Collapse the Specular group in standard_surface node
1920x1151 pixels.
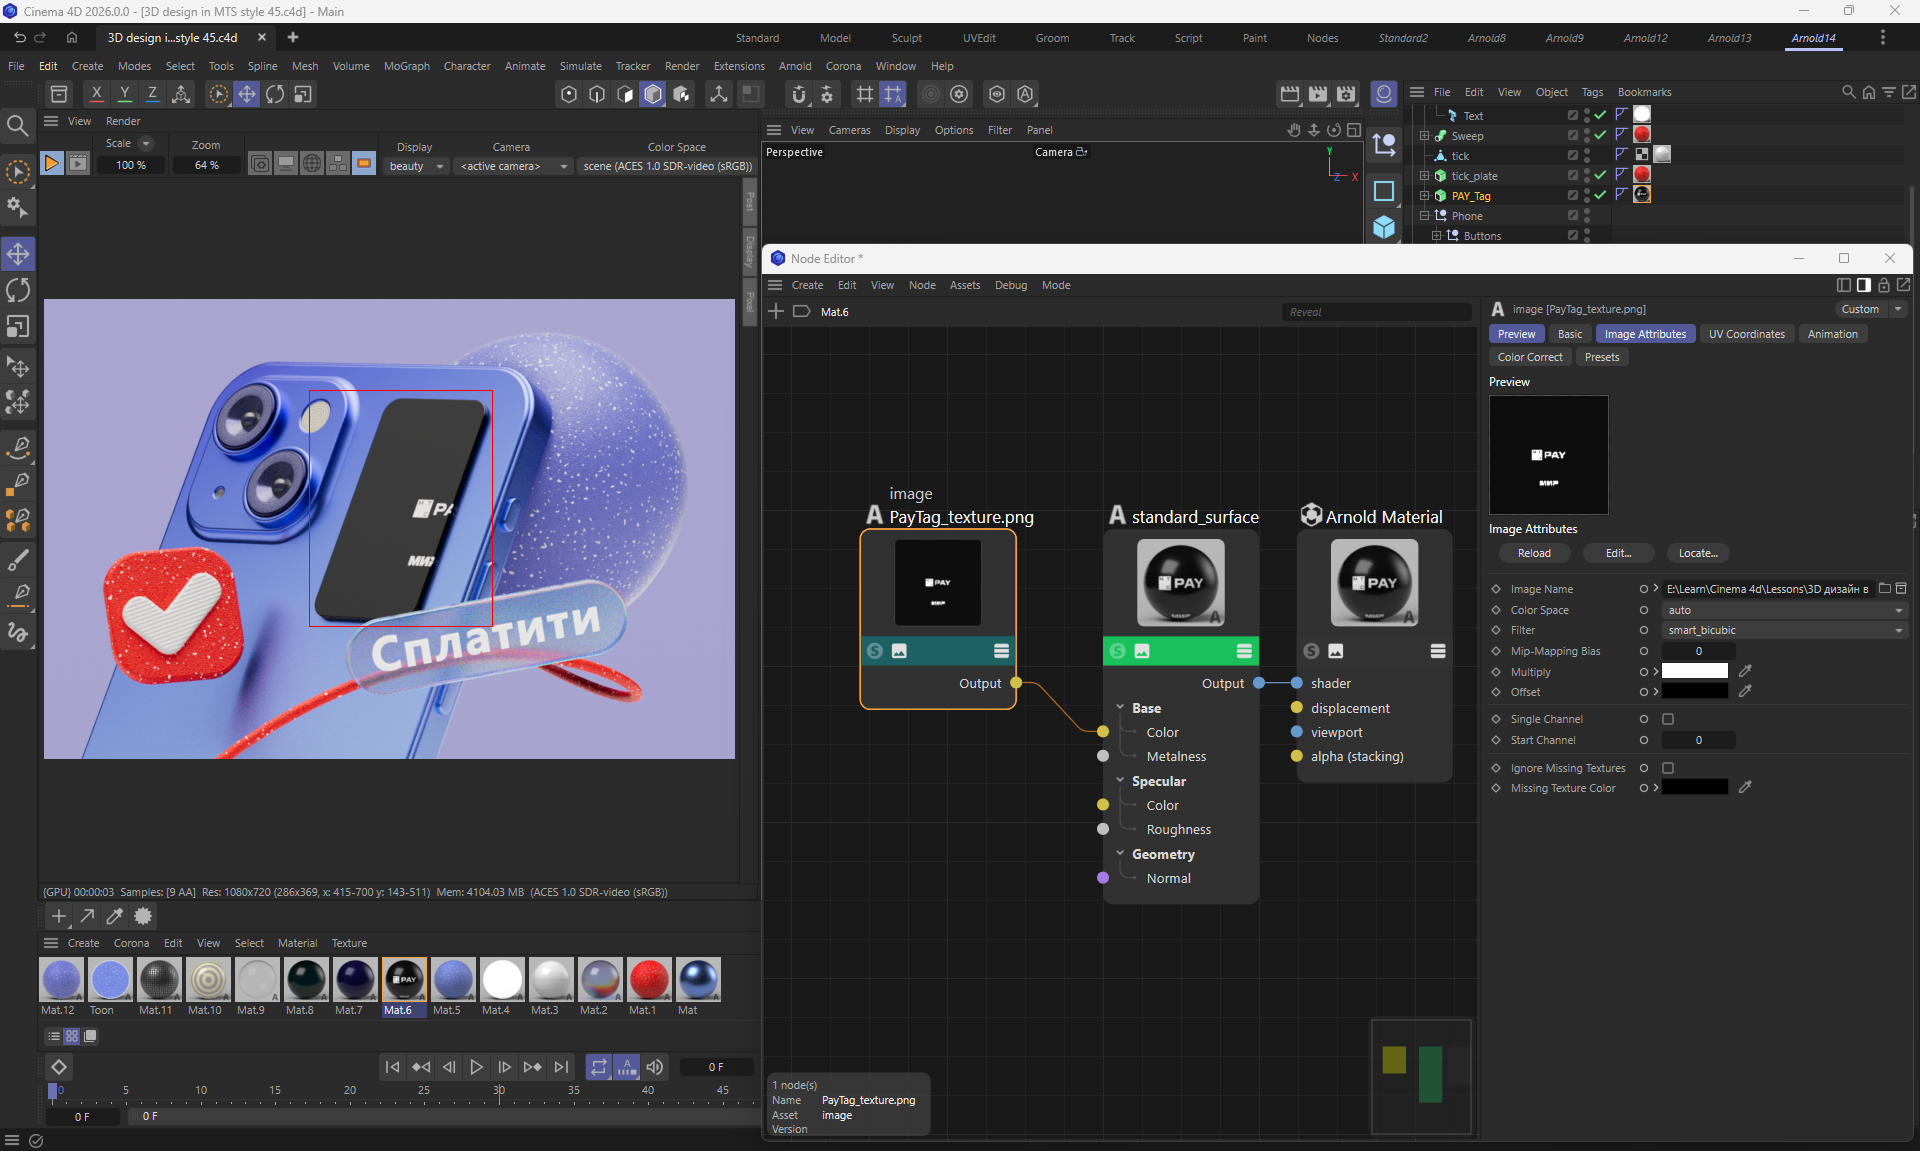[1120, 781]
